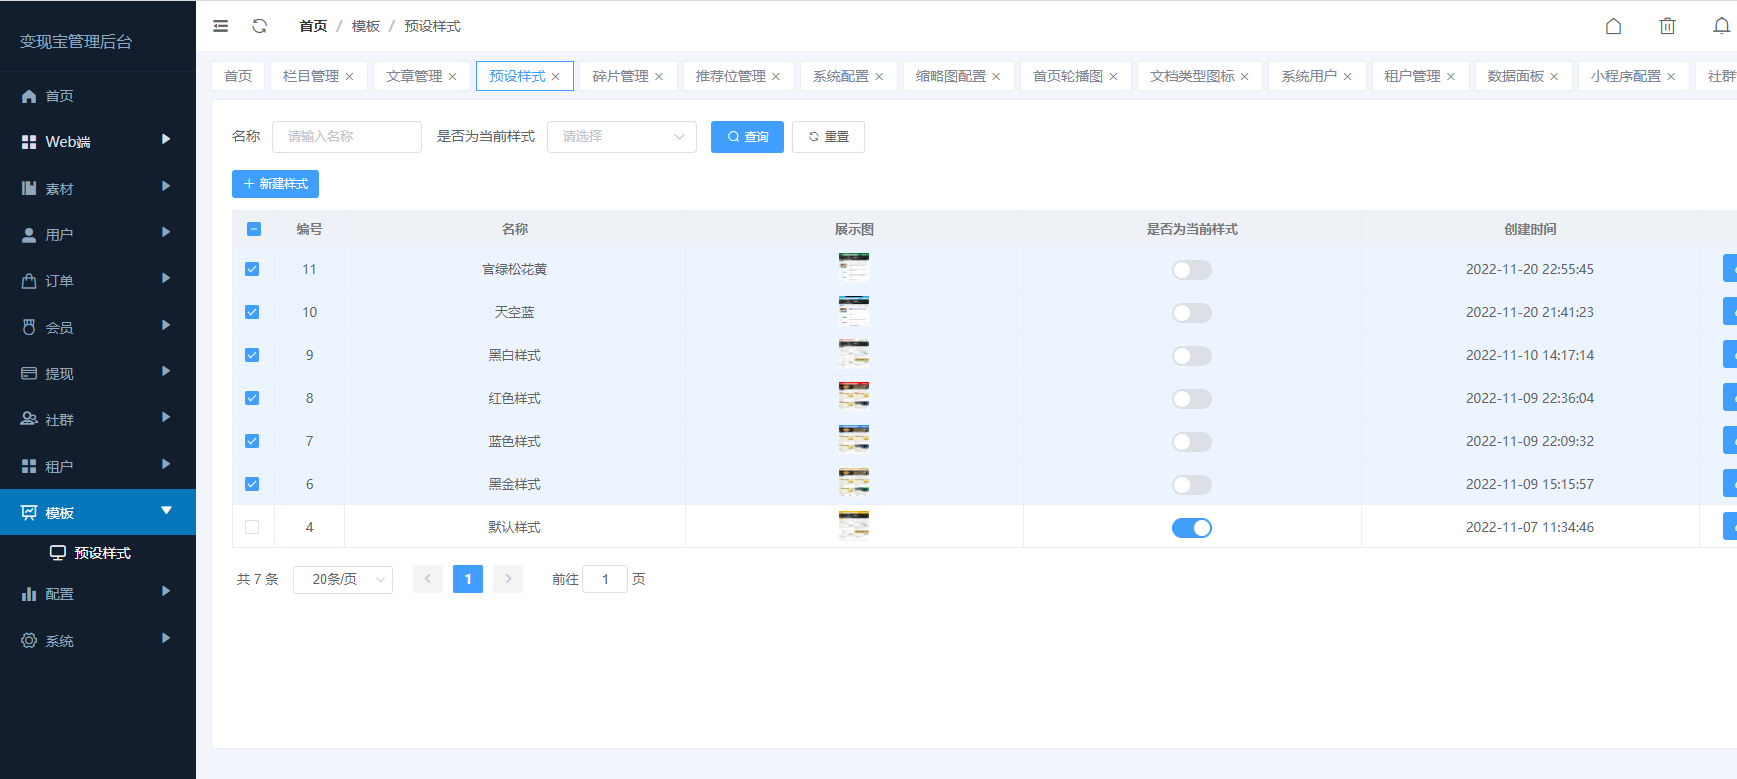Check the checkbox for row 默认样式
This screenshot has width=1737, height=779.
coord(252,527)
